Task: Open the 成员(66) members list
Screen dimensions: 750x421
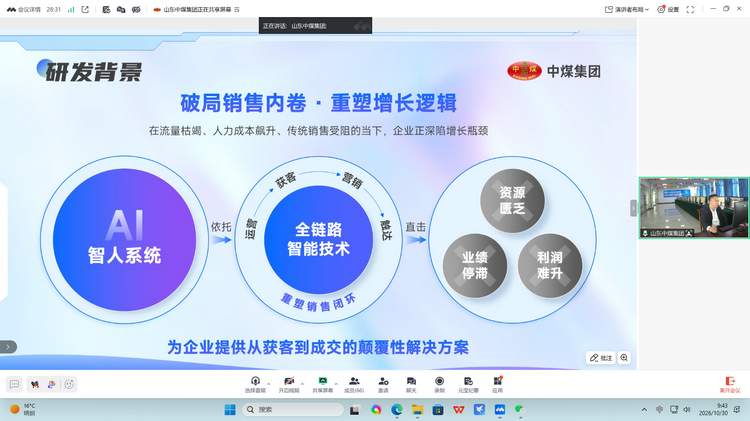Action: click(354, 385)
